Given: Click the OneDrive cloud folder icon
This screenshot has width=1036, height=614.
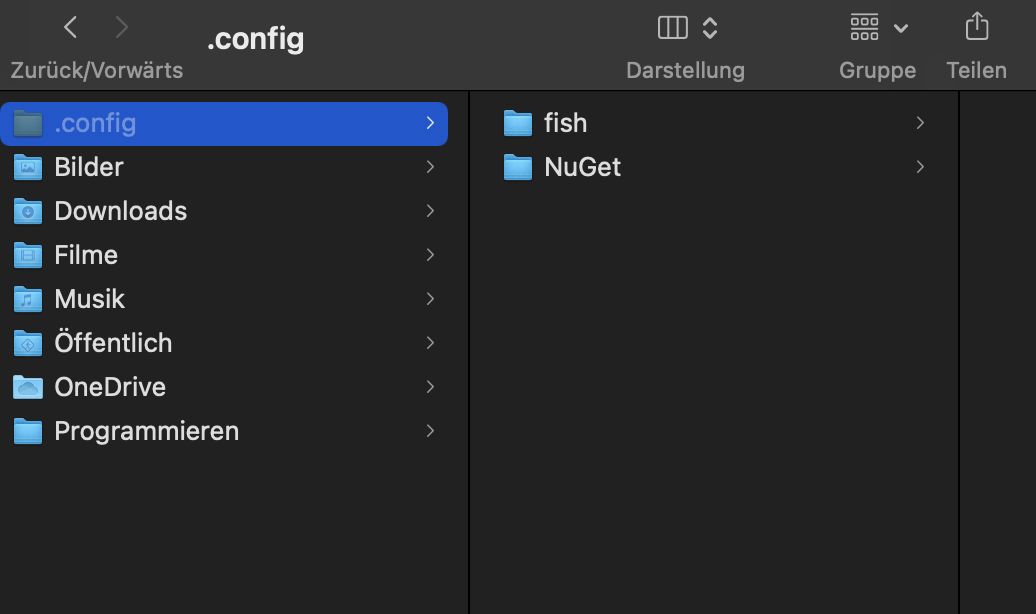Looking at the screenshot, I should pyautogui.click(x=27, y=387).
